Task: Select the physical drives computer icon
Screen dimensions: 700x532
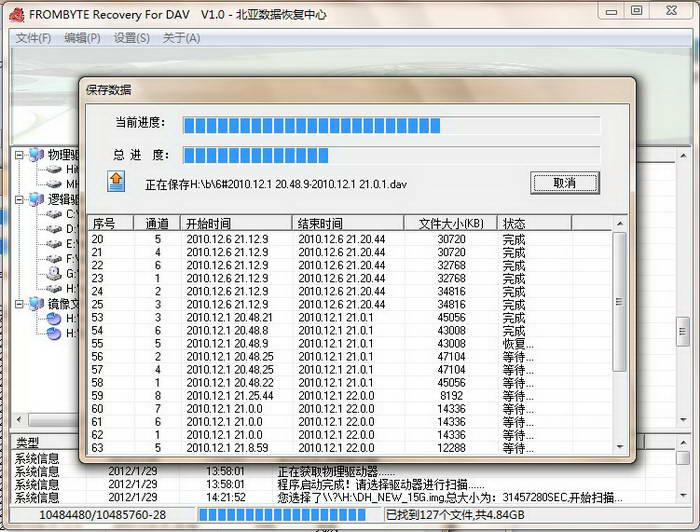Action: pos(36,155)
